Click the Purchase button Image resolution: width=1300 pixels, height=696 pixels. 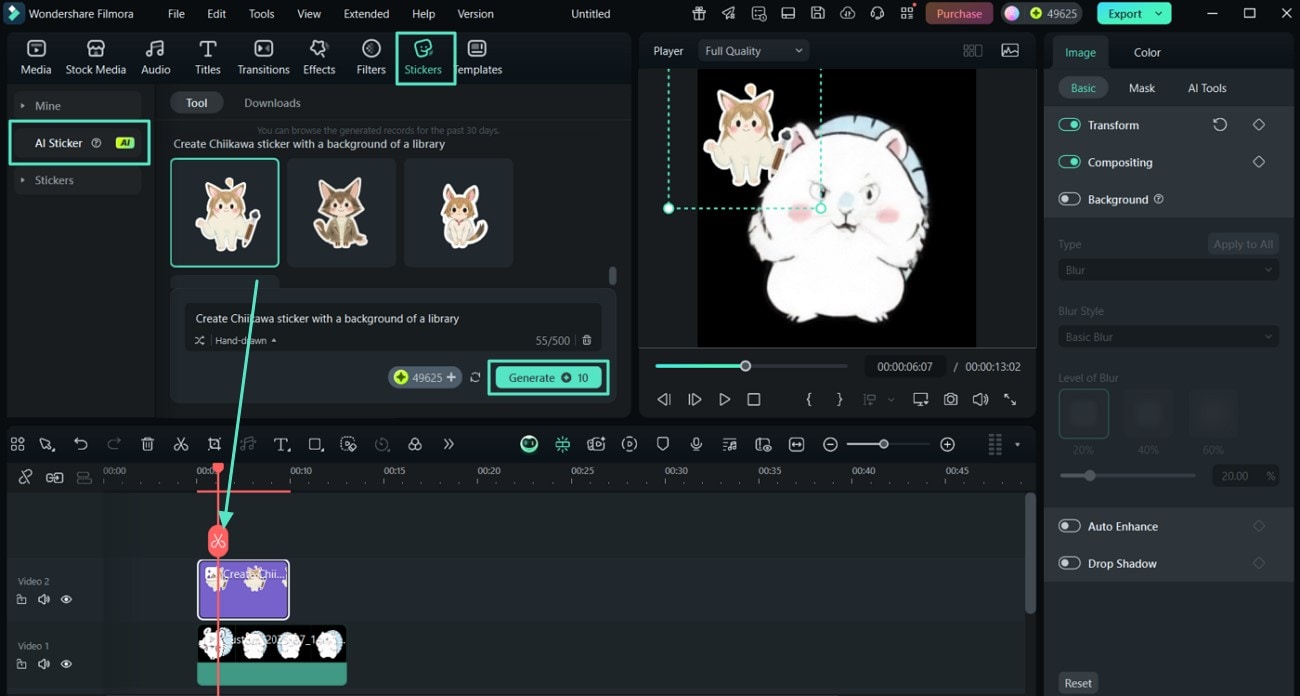(959, 14)
